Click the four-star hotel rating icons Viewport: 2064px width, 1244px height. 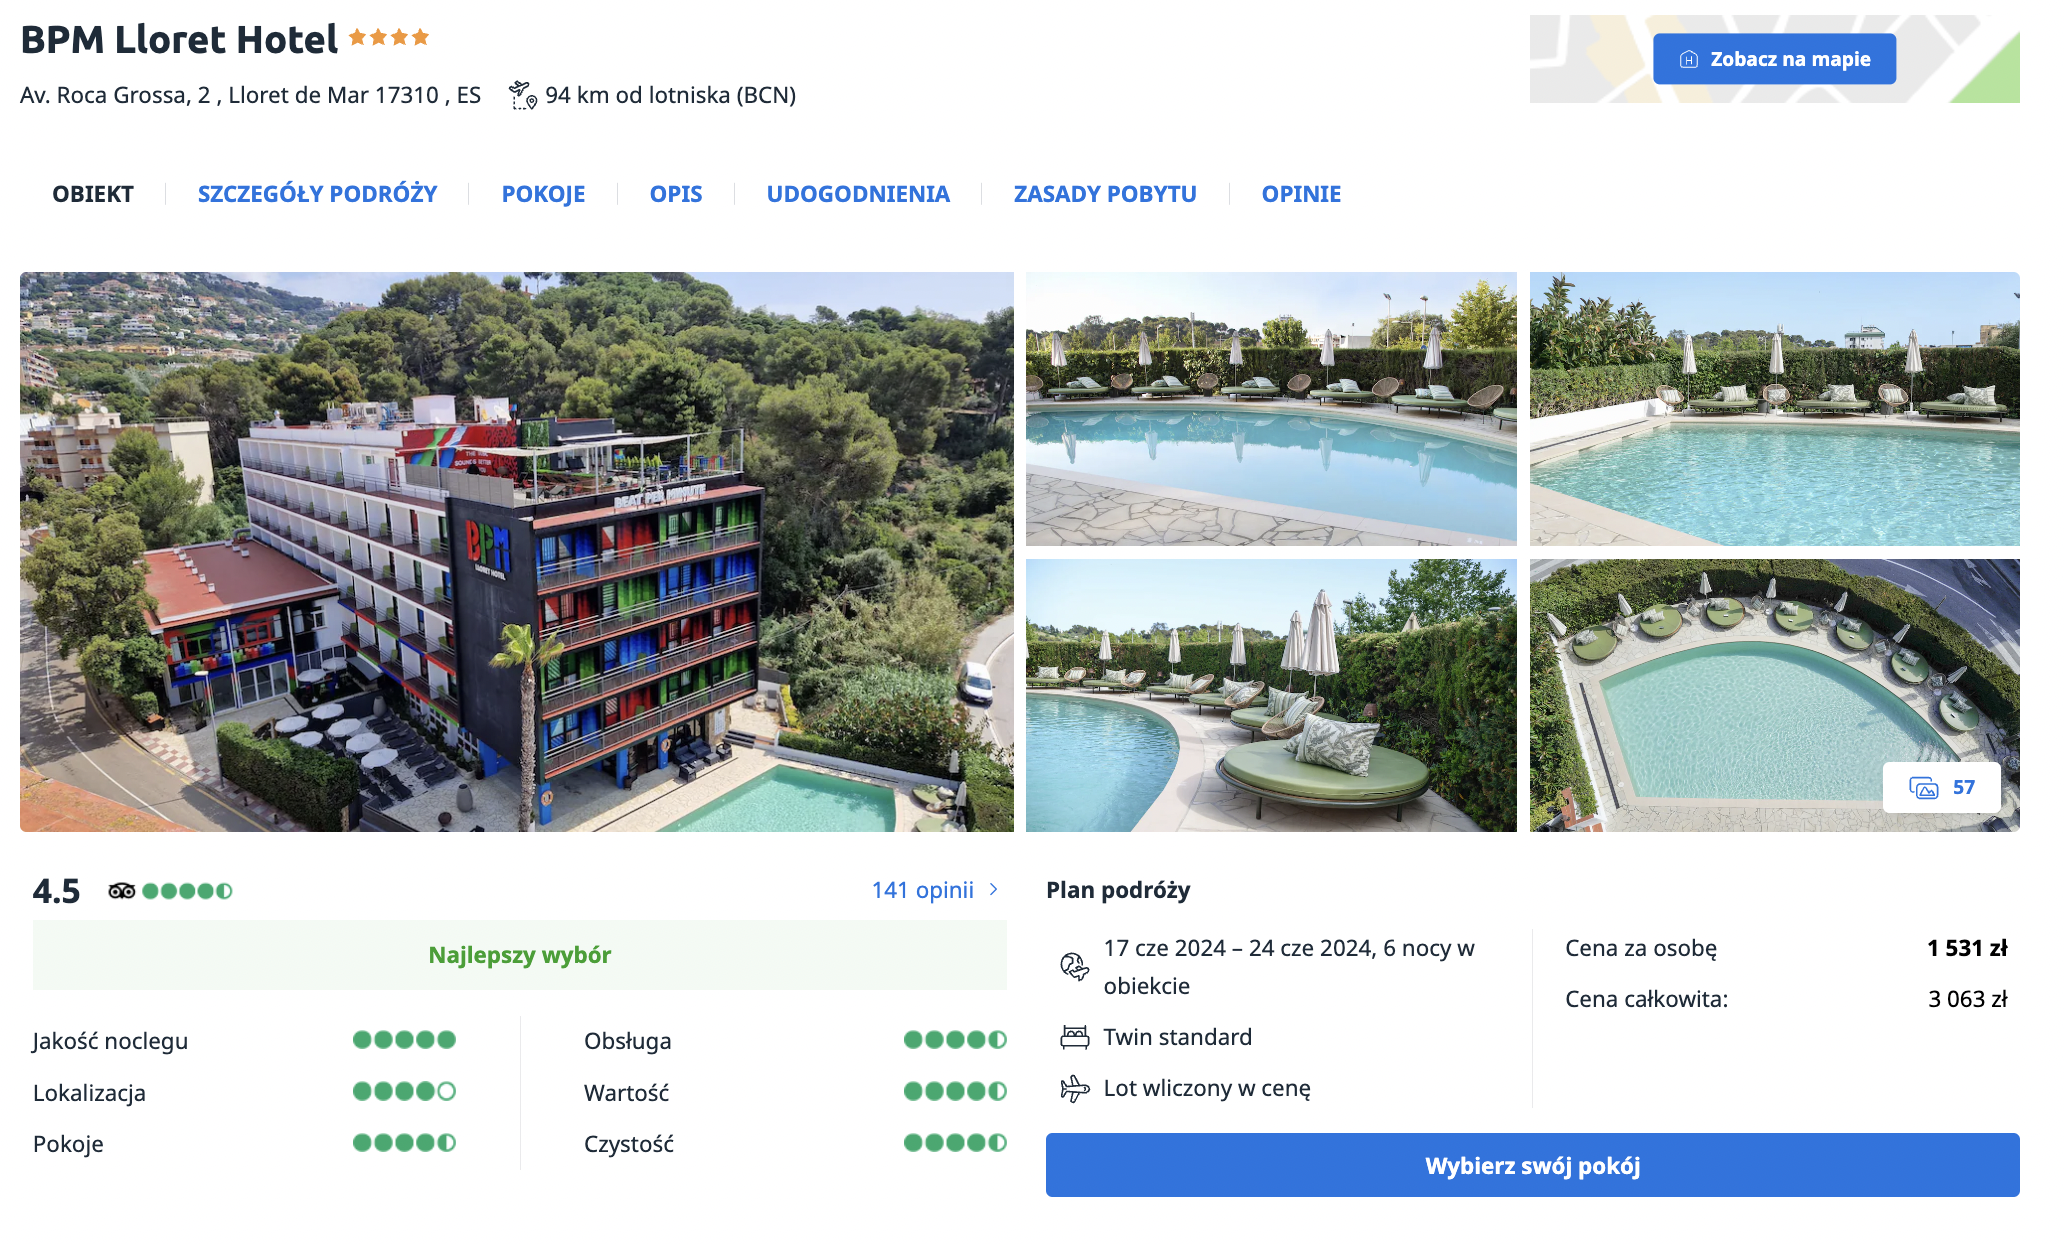click(389, 38)
